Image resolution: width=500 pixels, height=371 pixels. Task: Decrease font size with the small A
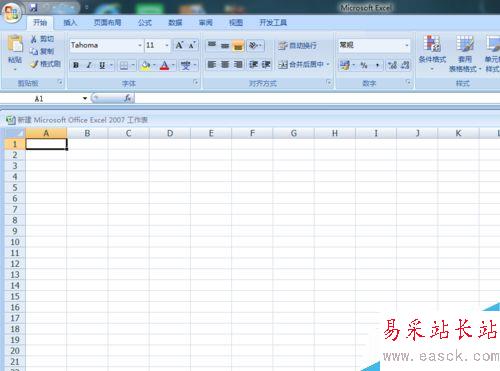[191, 45]
